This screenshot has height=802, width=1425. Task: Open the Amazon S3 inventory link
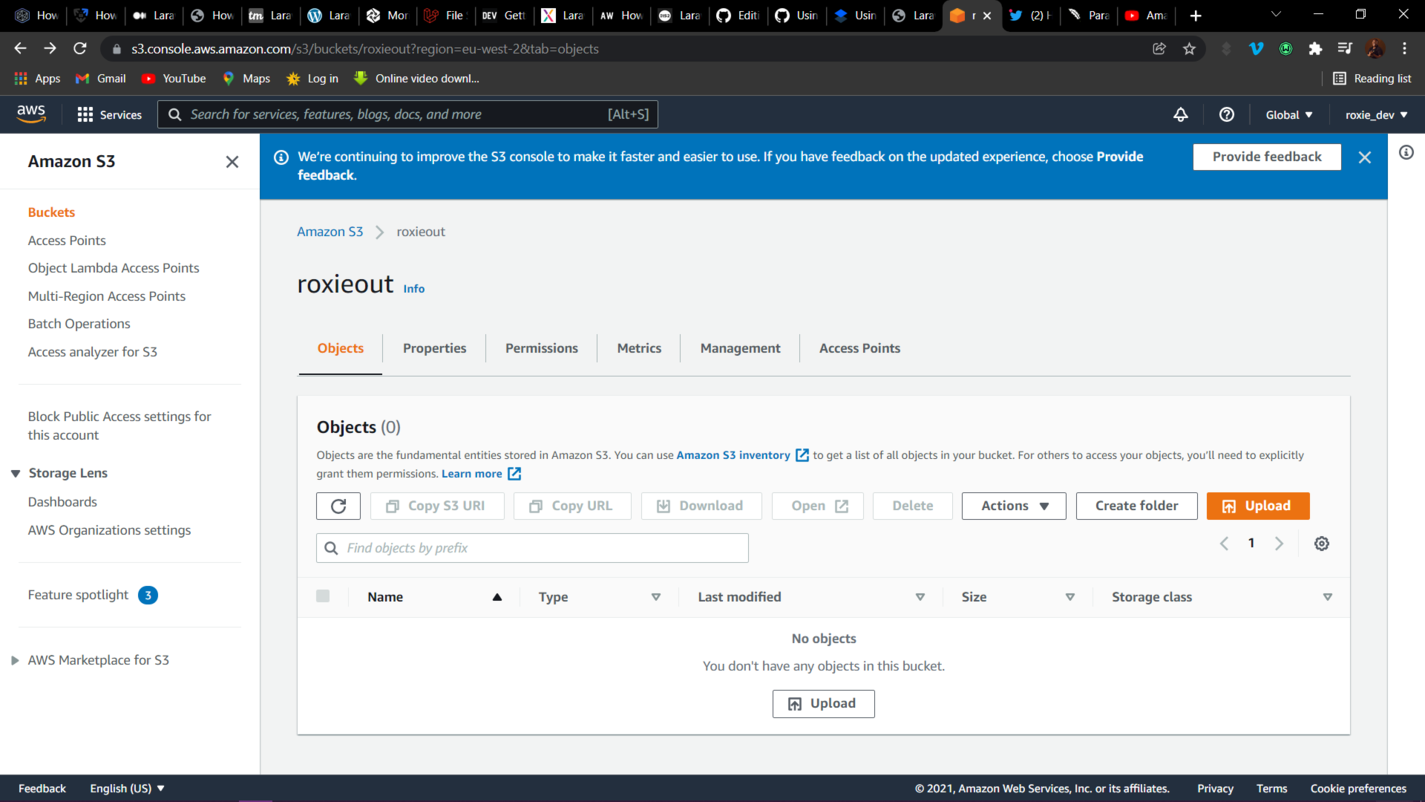(733, 455)
